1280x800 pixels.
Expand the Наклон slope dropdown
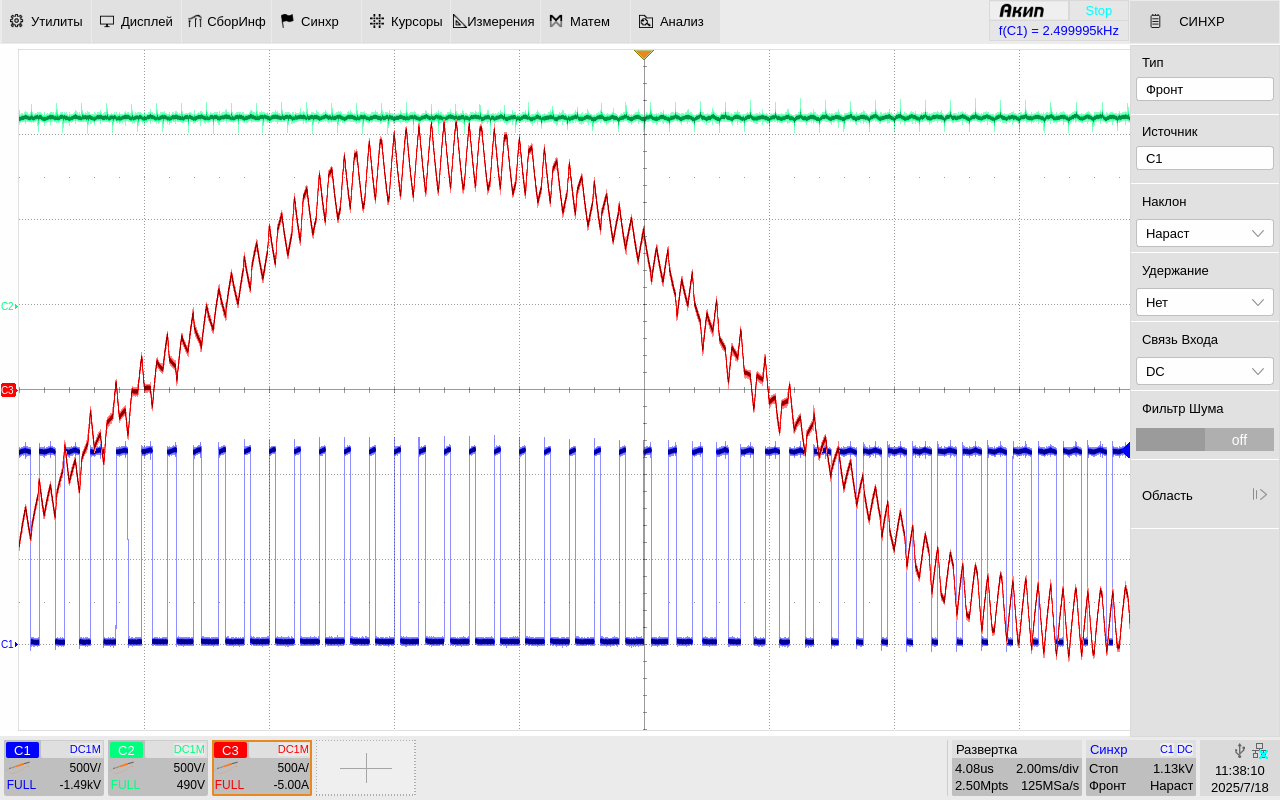pos(1204,233)
